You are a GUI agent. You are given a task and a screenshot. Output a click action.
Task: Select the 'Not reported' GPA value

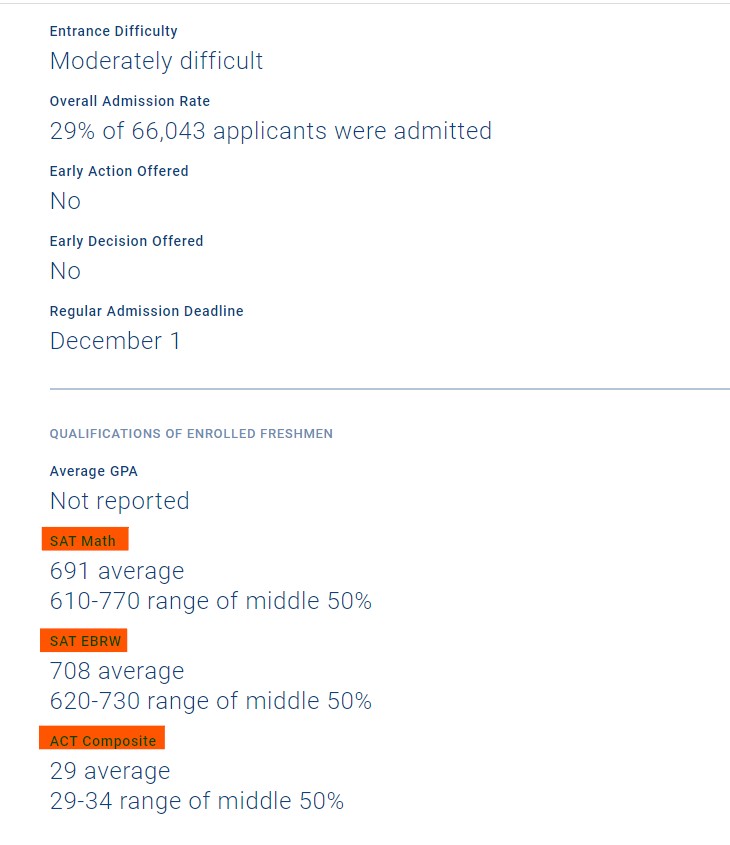pos(119,501)
